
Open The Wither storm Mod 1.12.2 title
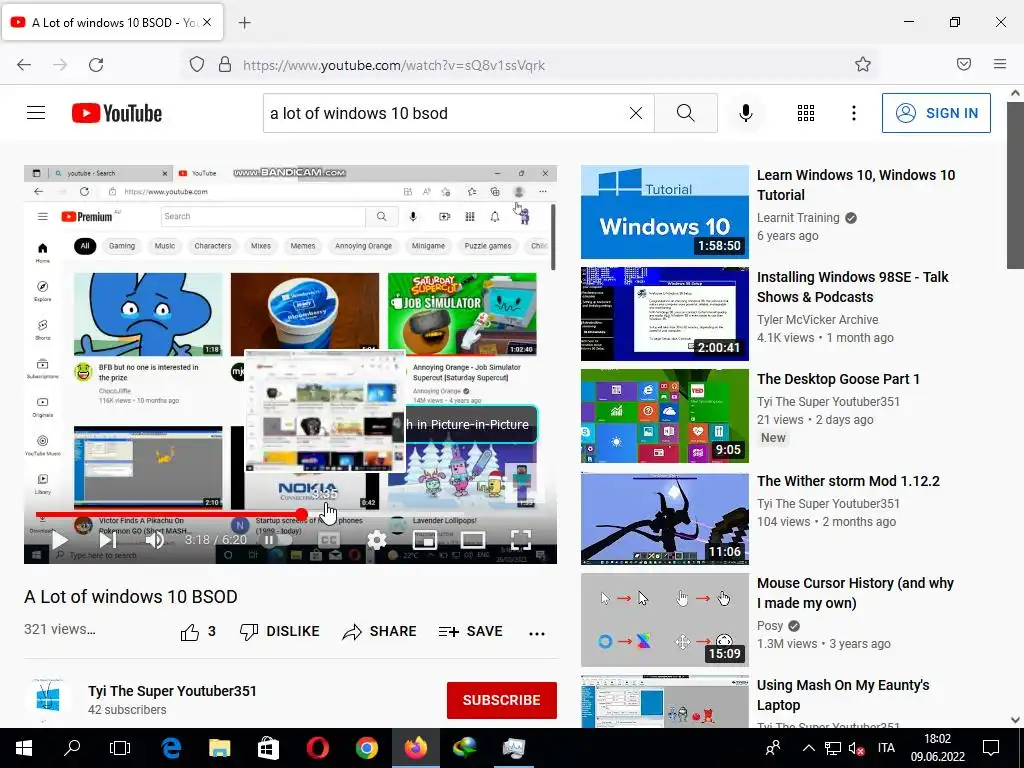[x=848, y=481]
